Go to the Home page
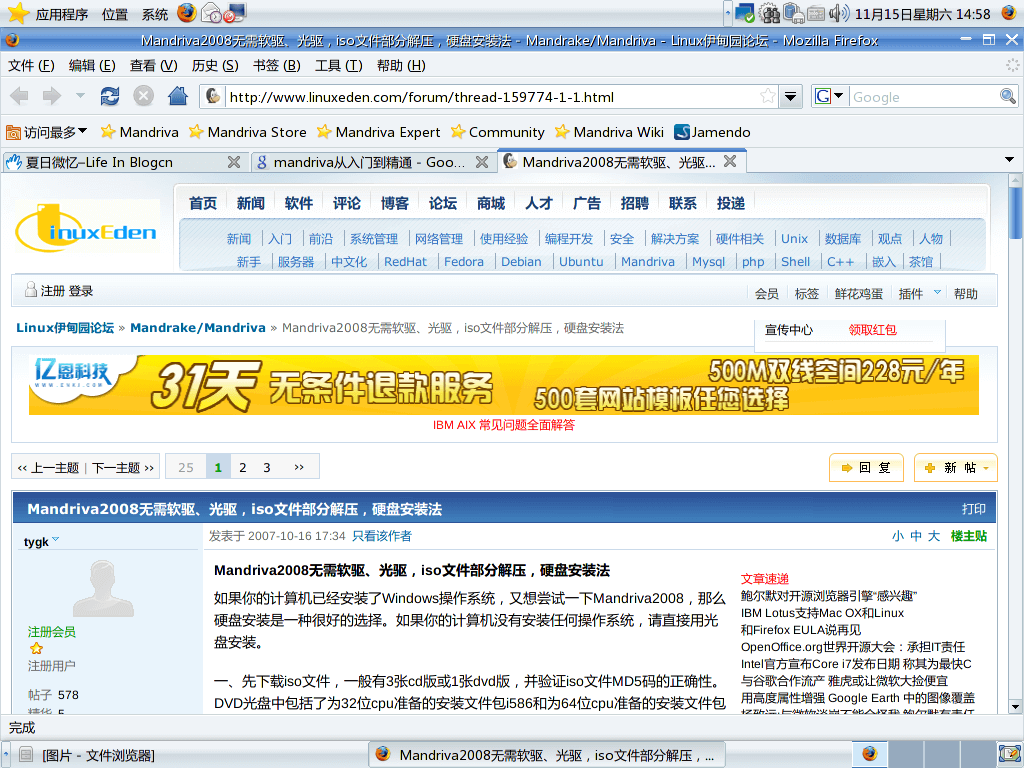1024x768 pixels. pos(178,97)
